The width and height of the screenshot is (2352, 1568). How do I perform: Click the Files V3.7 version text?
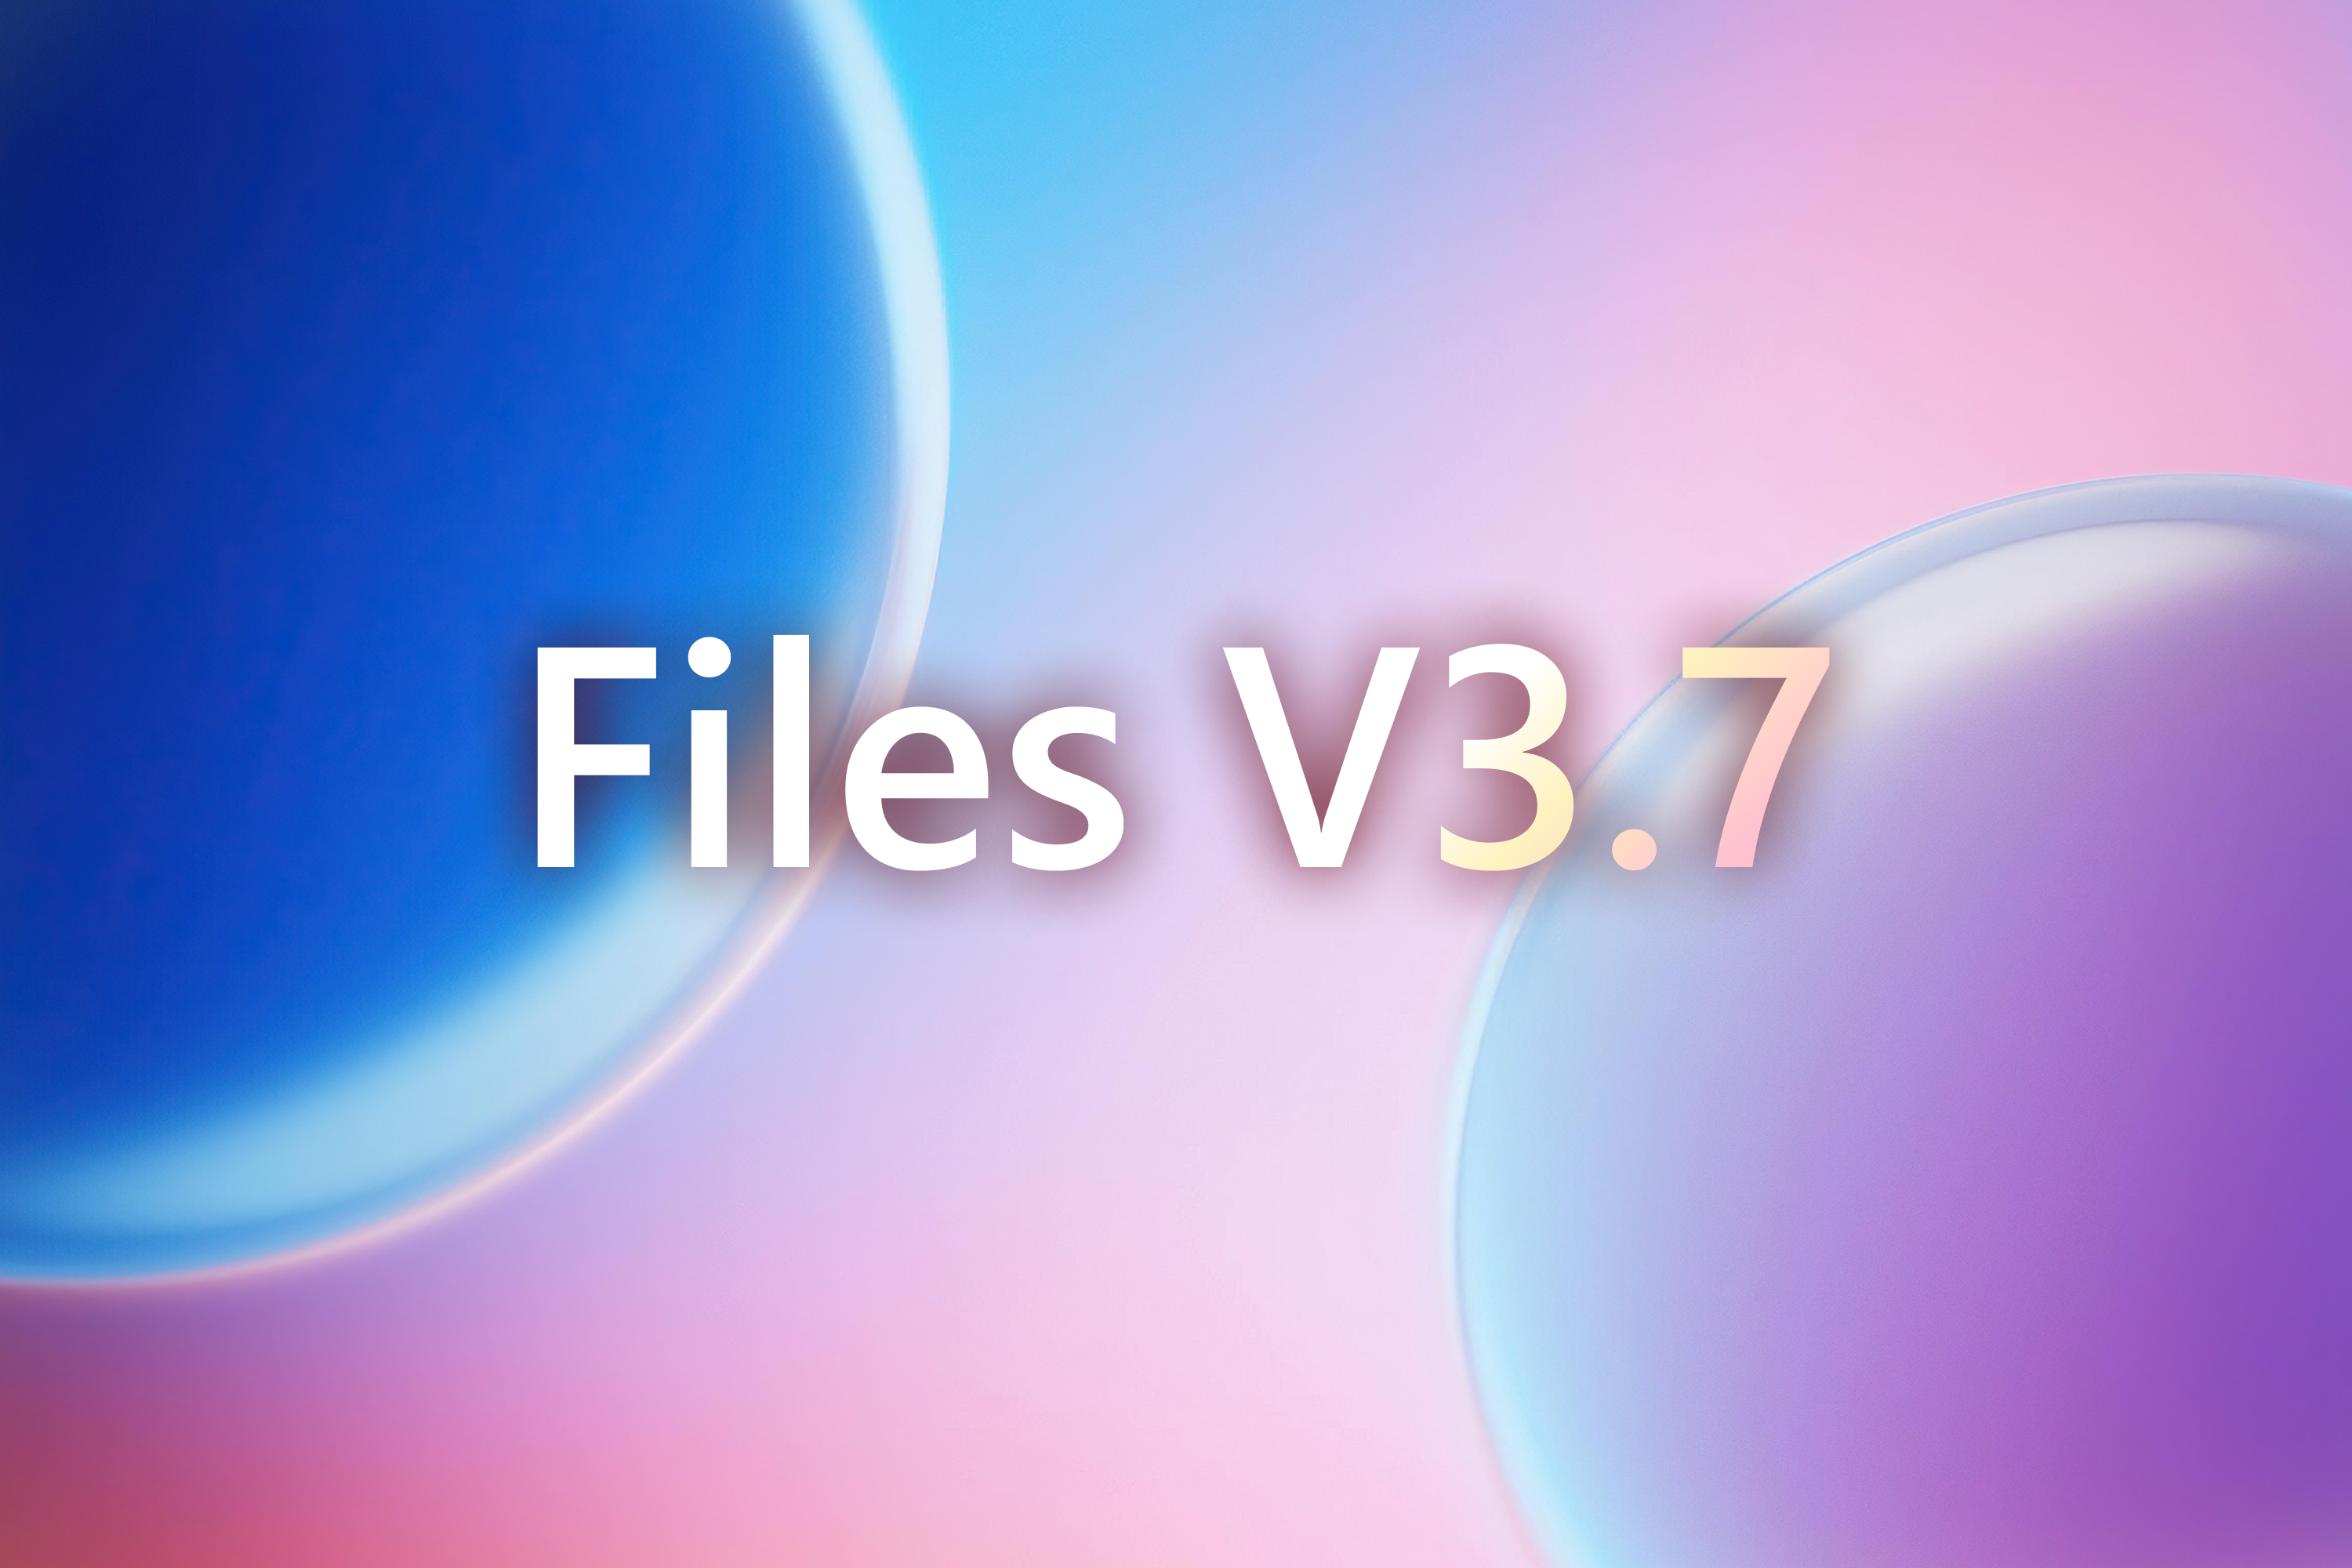[1176, 782]
